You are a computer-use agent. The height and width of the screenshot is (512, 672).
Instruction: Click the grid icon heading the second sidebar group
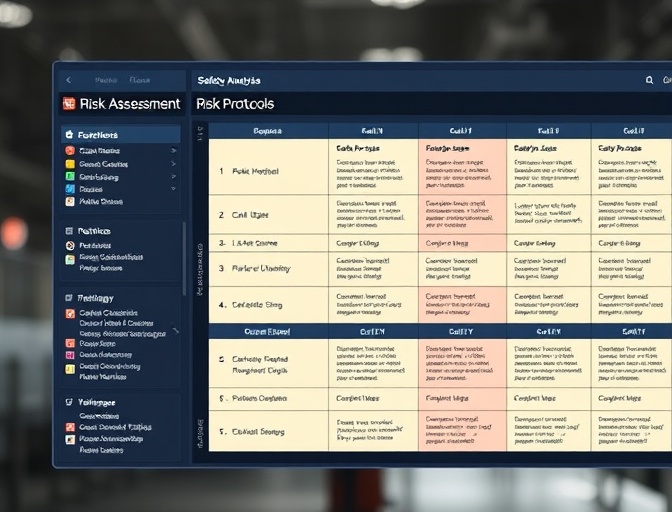pos(69,231)
